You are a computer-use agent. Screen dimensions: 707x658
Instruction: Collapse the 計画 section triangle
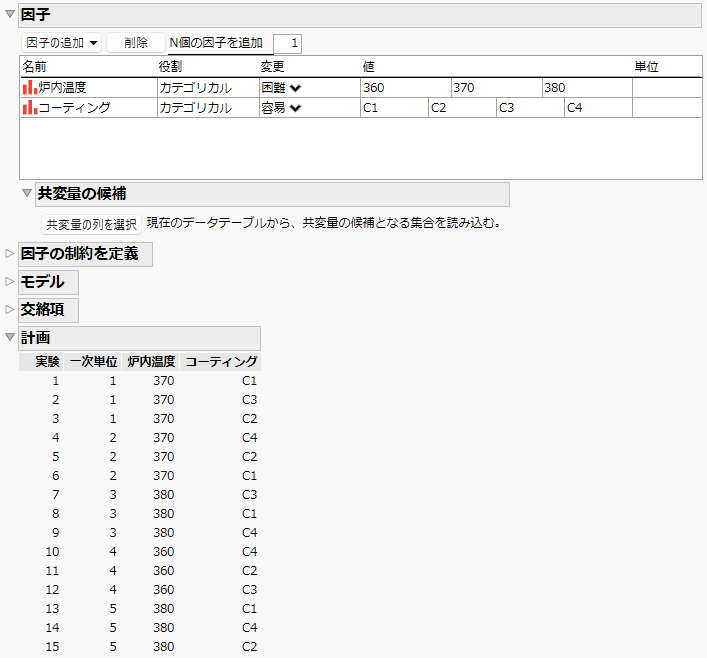(x=10, y=337)
